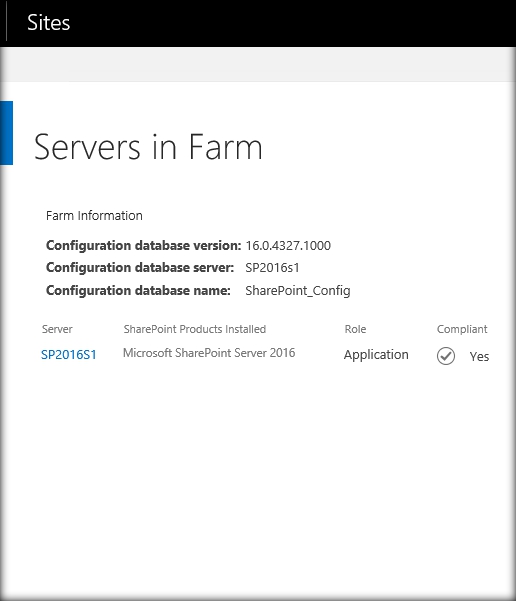Select the Servers in Farm page title
Screen dimensions: 516x601
pyautogui.click(x=148, y=147)
